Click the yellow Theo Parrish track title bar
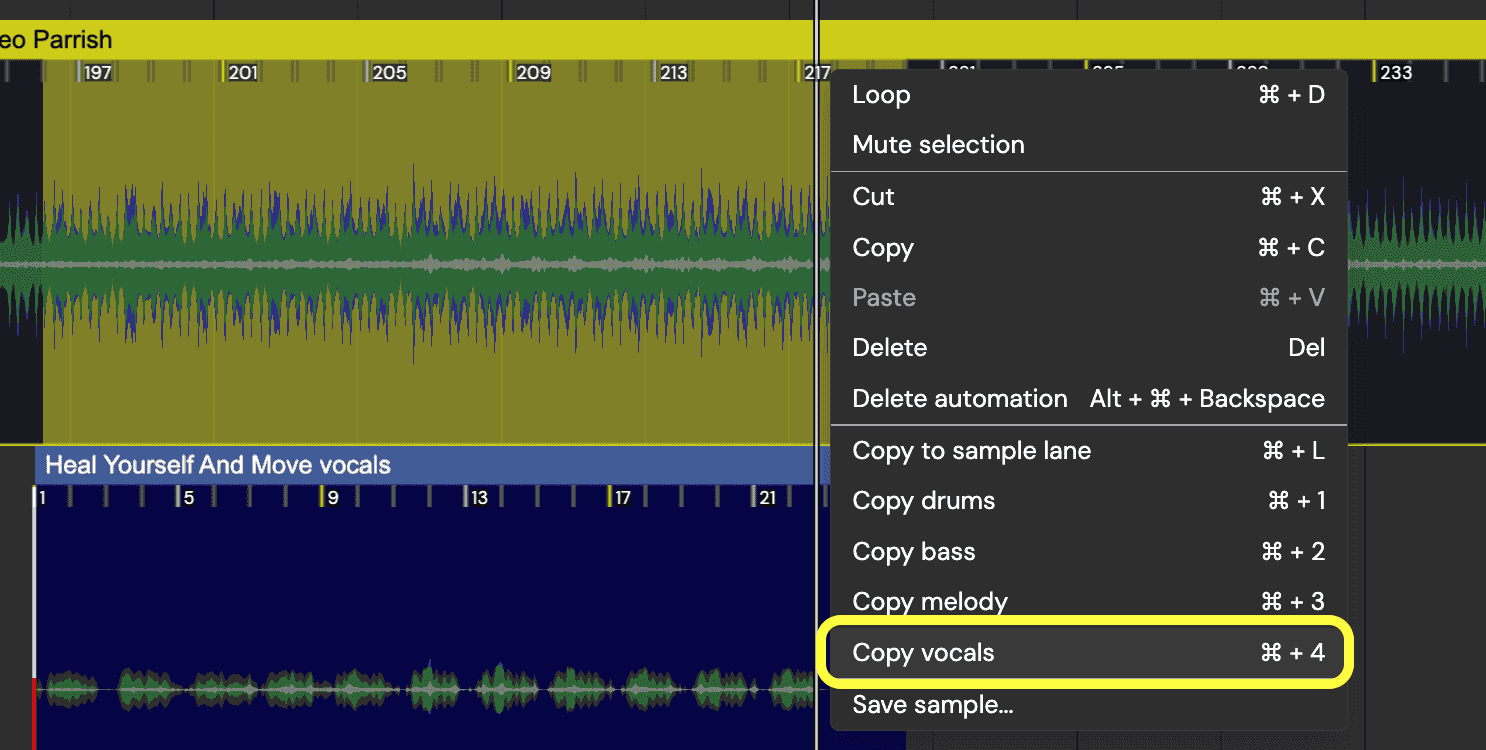Viewport: 1486px width, 750px height. pyautogui.click(x=400, y=39)
